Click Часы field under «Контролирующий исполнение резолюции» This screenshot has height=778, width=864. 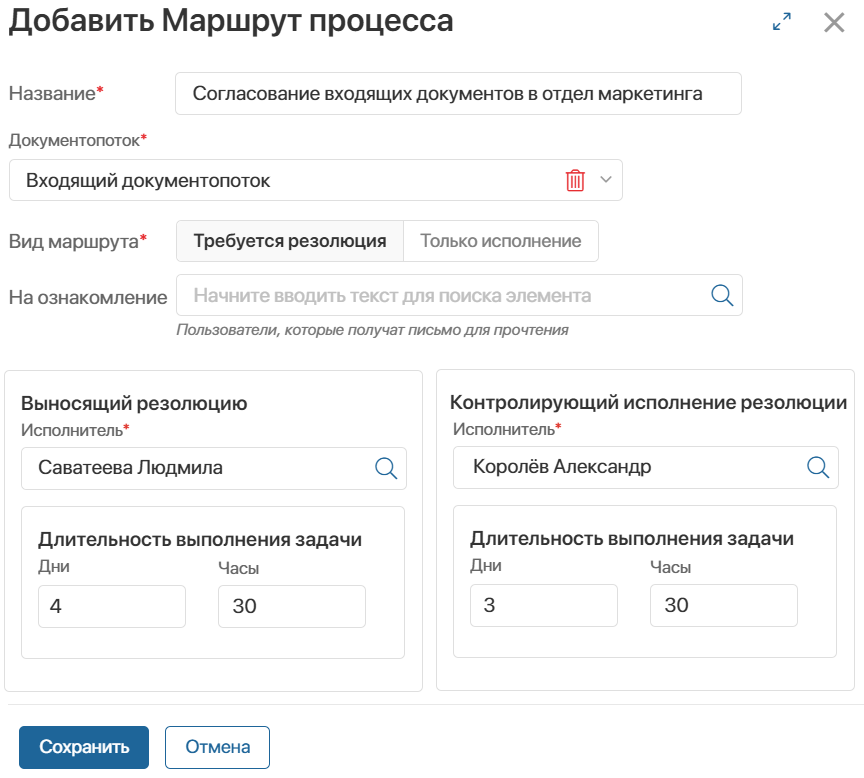click(725, 605)
